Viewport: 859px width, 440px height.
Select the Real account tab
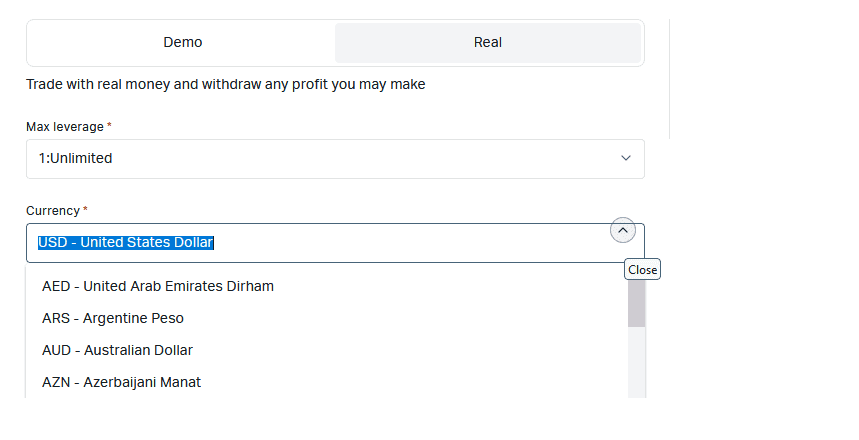point(488,43)
